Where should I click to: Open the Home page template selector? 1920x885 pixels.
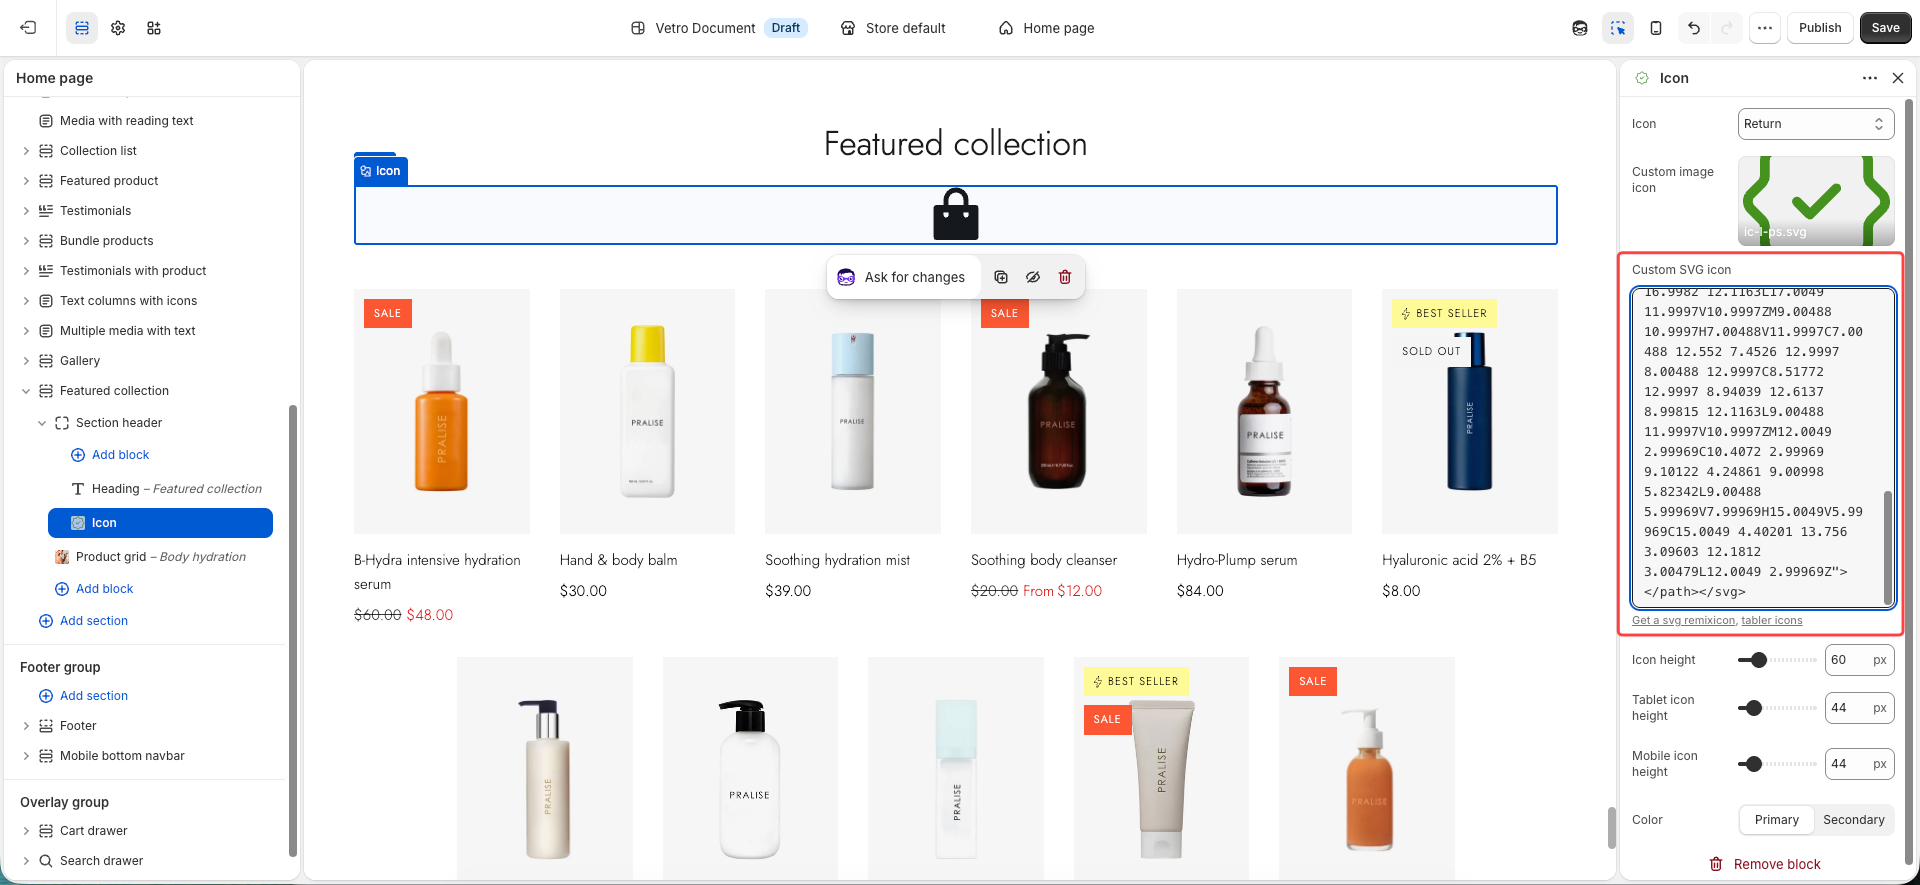point(1047,28)
